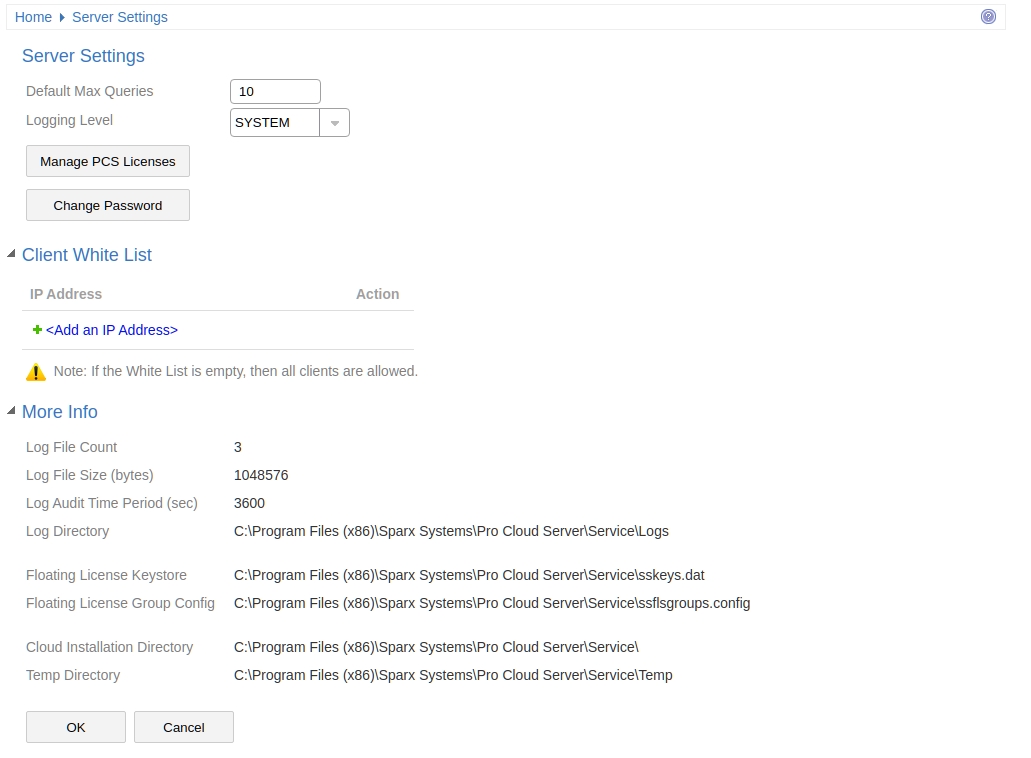Click the IP Address column header
The width and height of the screenshot is (1031, 758).
pos(66,294)
